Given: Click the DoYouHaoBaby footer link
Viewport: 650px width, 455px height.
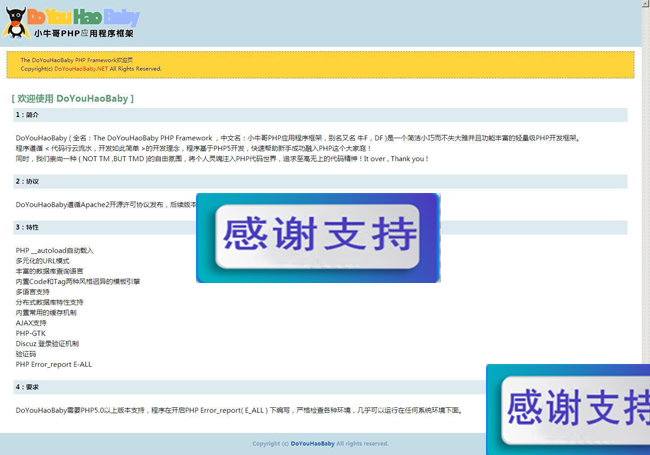Looking at the screenshot, I should point(313,443).
